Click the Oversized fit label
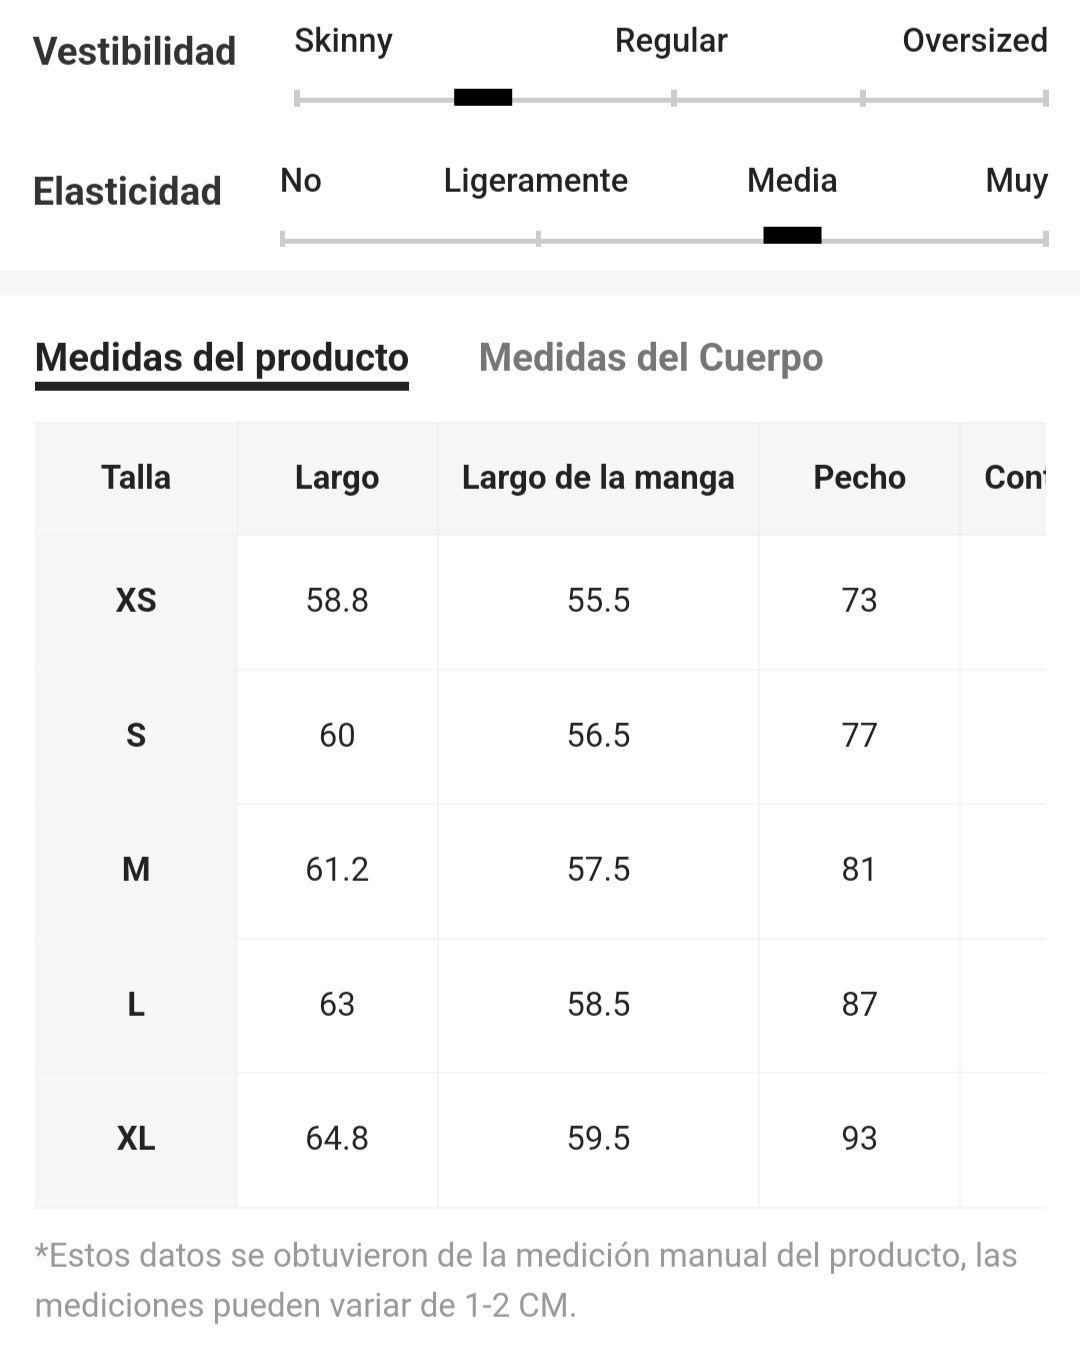Viewport: 1080px width, 1353px height. 975,41
